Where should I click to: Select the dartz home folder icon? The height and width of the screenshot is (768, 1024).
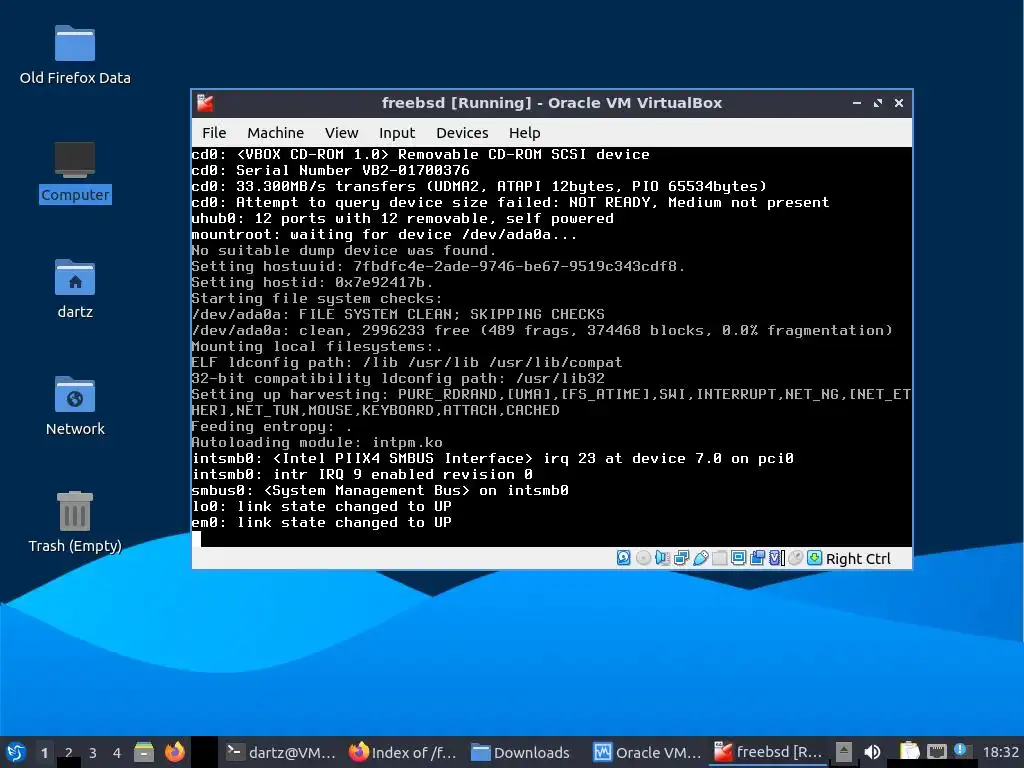coord(75,289)
